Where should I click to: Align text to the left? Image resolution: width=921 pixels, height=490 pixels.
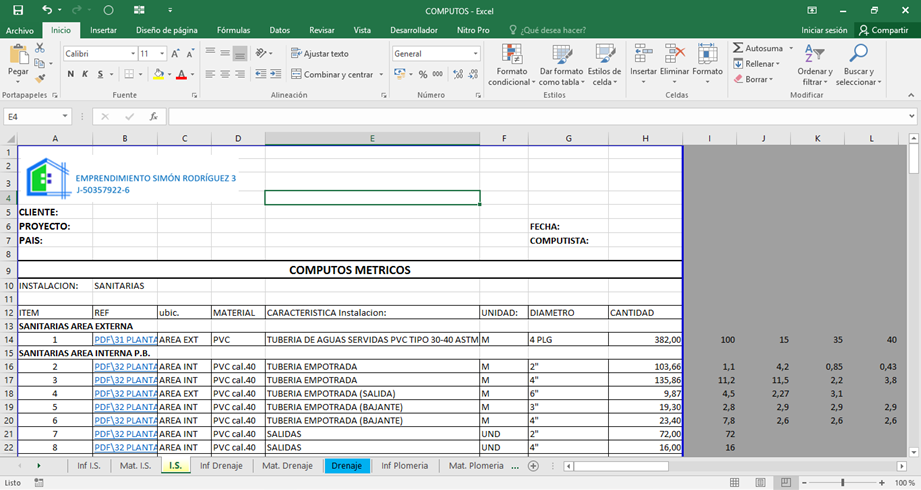pyautogui.click(x=210, y=74)
